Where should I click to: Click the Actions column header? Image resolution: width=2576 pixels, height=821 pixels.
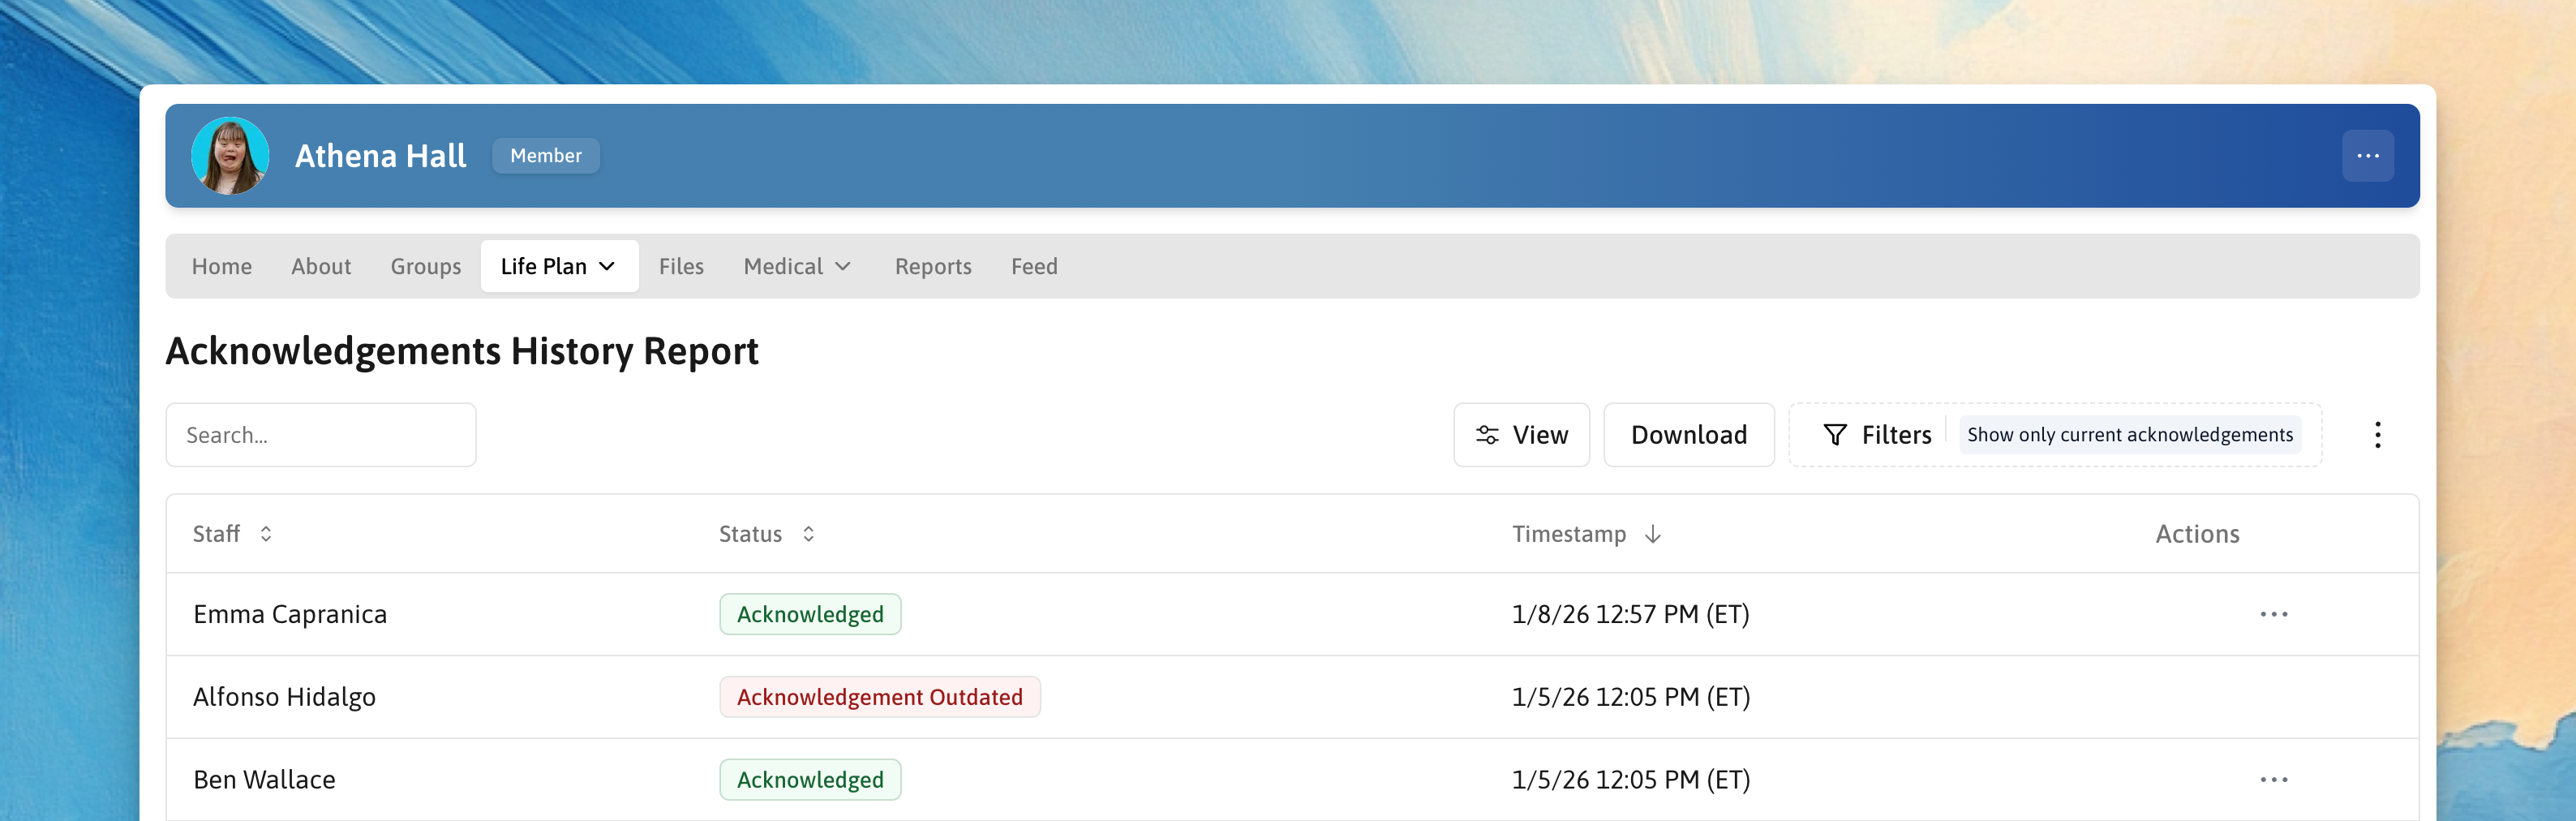click(x=2197, y=534)
